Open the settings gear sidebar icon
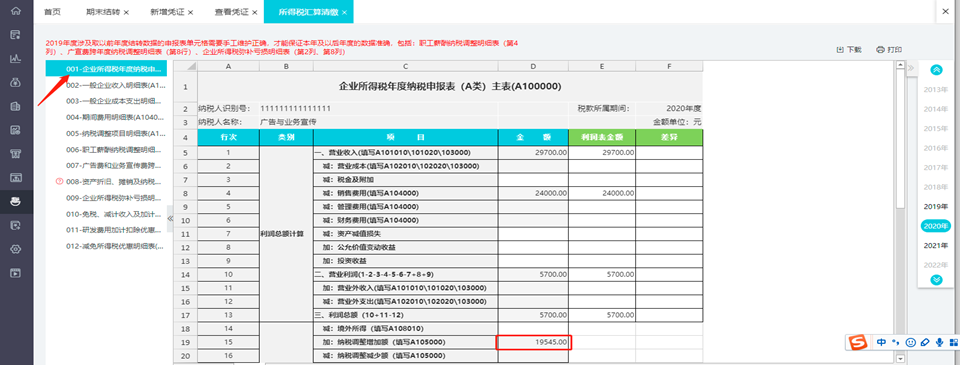Viewport: 960px width, 365px height. pos(16,249)
